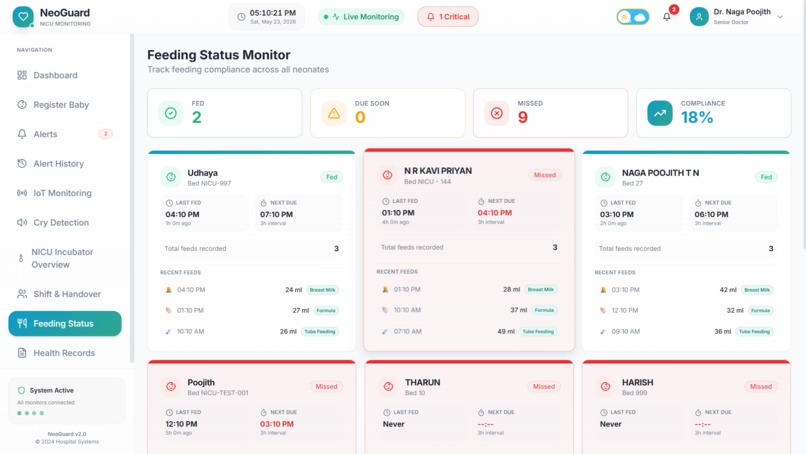Click the Missed badge on N R KAVI PRIYAN card
This screenshot has width=806, height=454.
tap(544, 175)
